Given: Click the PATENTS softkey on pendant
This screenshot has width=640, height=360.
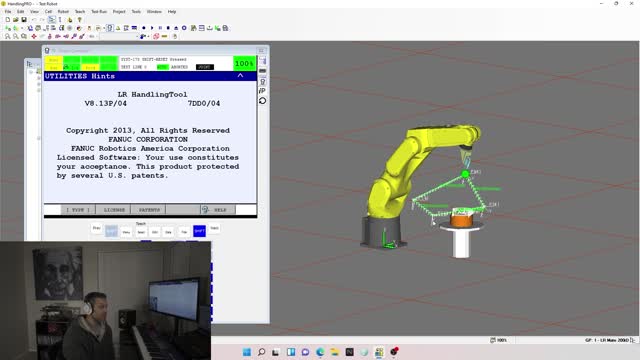Looking at the screenshot, I should tap(149, 210).
